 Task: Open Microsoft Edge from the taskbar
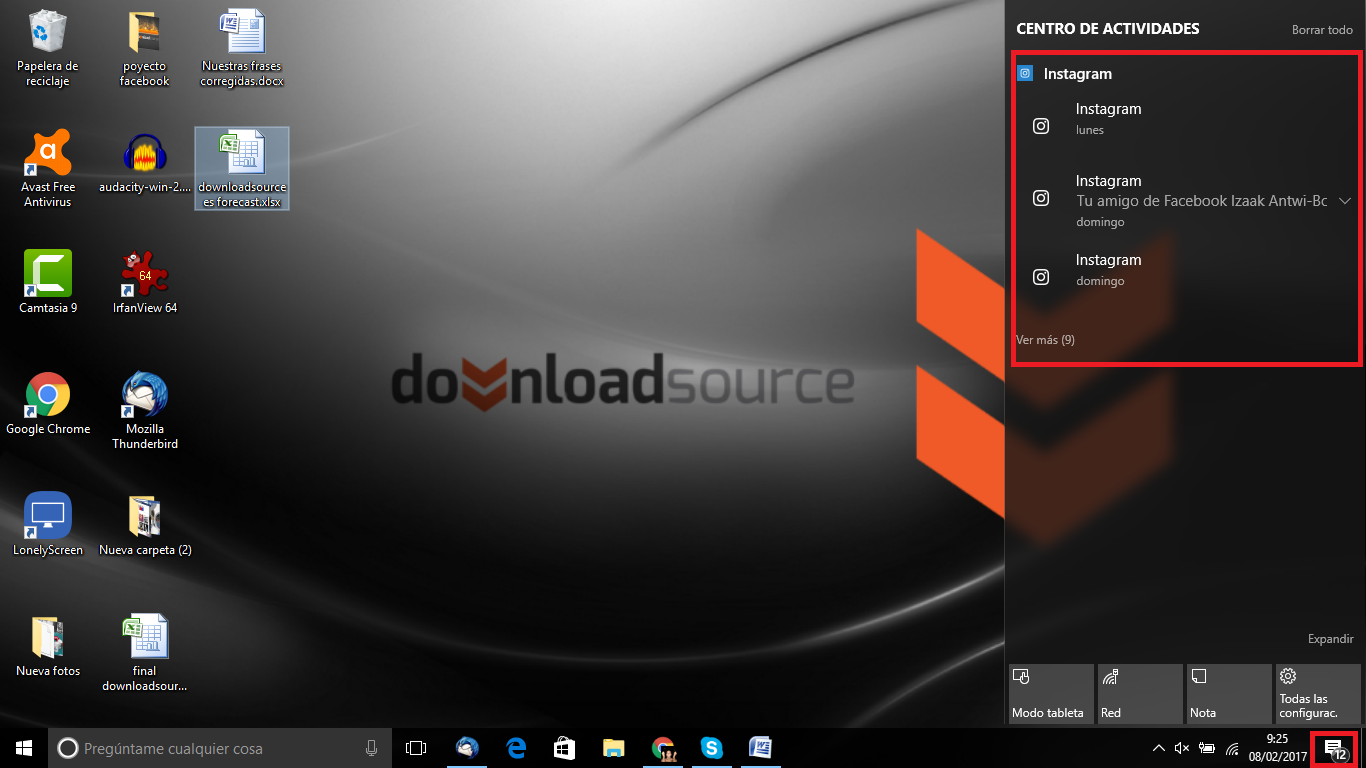coord(516,748)
